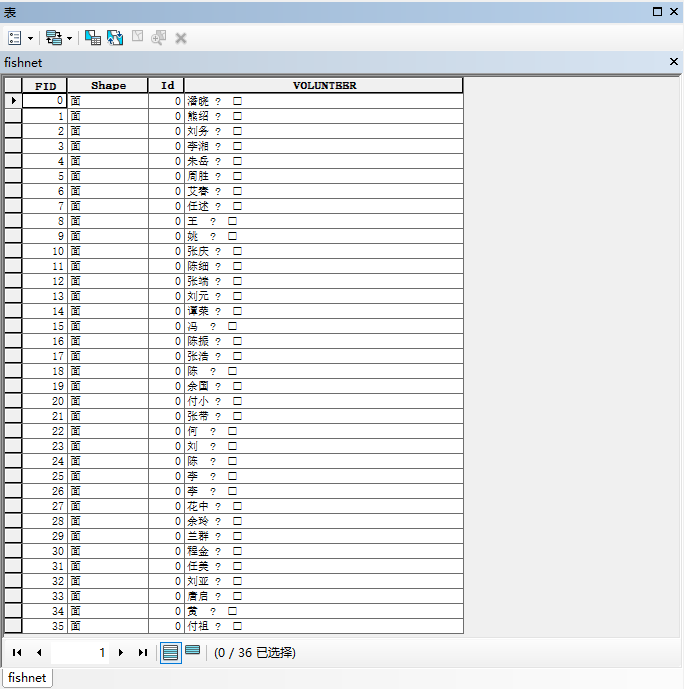Click VOLUNTEER cell in row FID 33
This screenshot has height=689, width=684.
(324, 596)
